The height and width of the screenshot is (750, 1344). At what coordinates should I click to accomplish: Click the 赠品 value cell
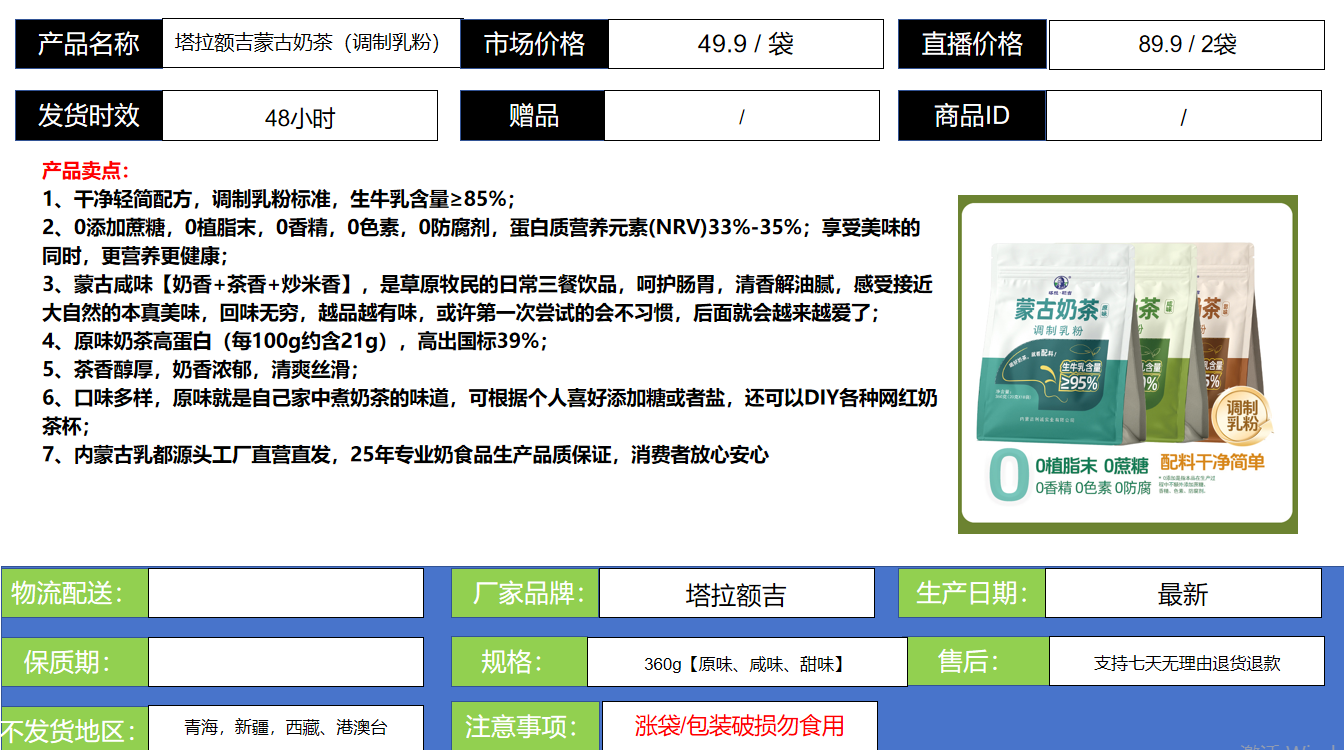(x=741, y=117)
